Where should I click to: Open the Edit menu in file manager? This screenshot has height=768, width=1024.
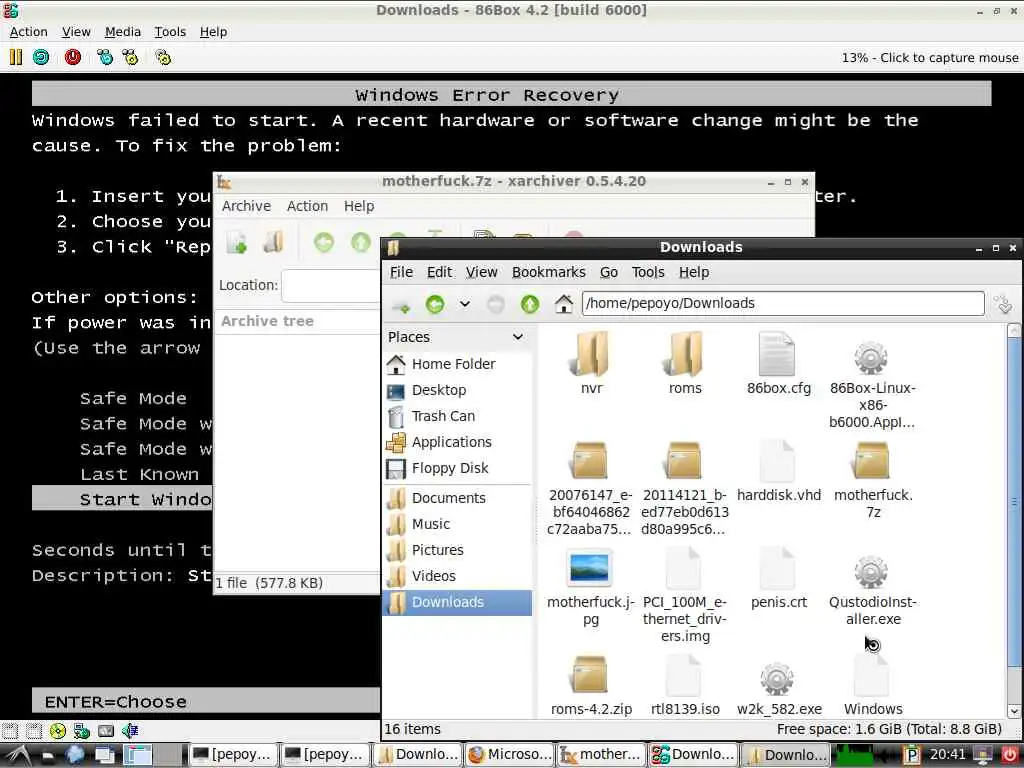440,272
